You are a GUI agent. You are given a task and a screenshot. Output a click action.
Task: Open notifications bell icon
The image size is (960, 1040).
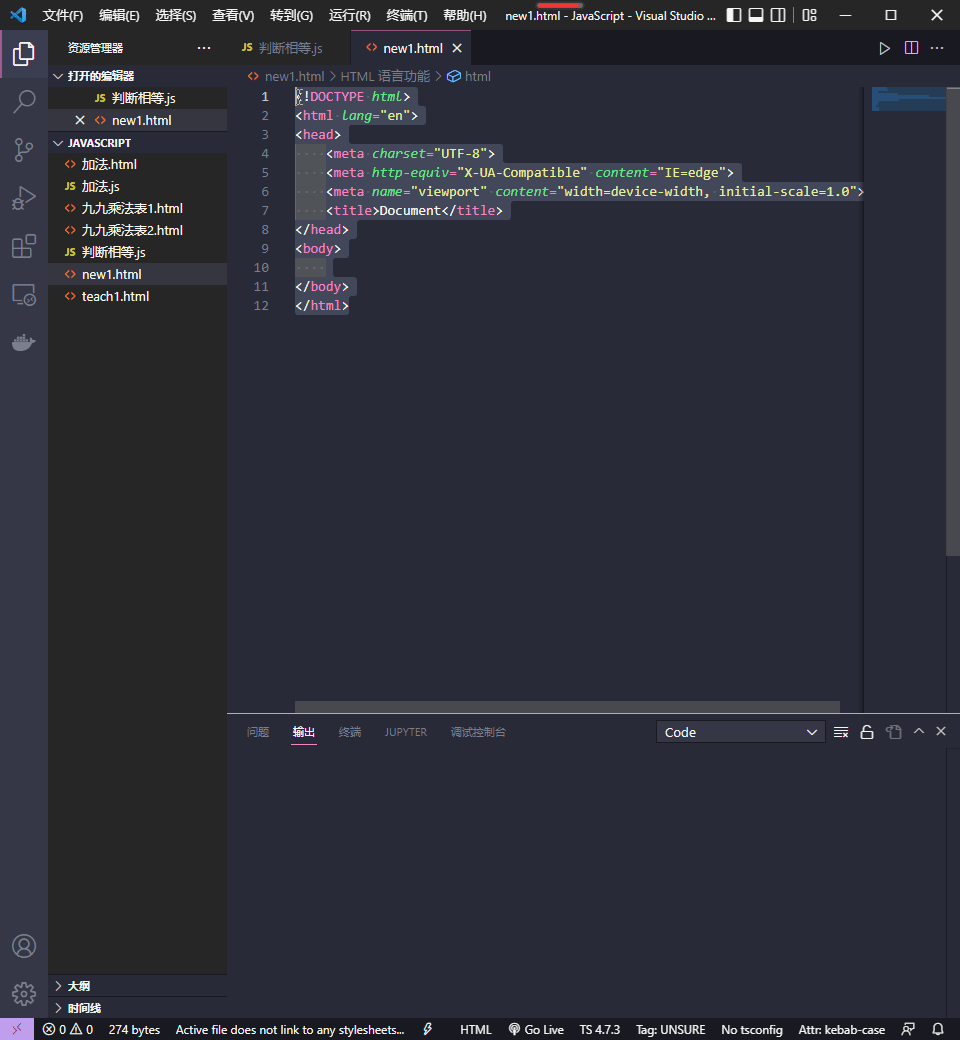(x=937, y=1029)
